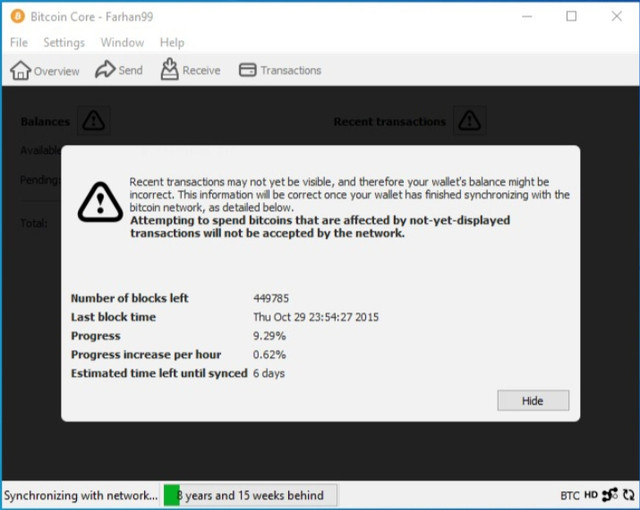
Task: Click the '0.62%' progress per hour value
Action: pyautogui.click(x=269, y=355)
